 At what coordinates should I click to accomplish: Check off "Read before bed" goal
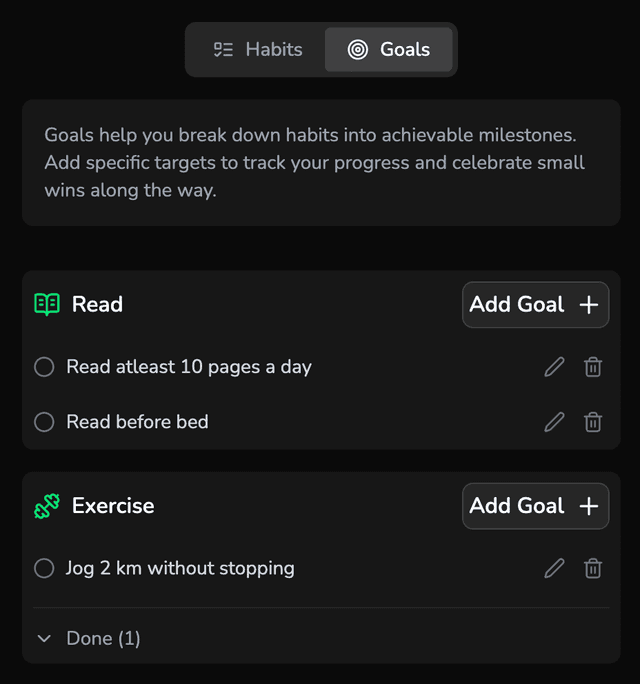tap(44, 422)
